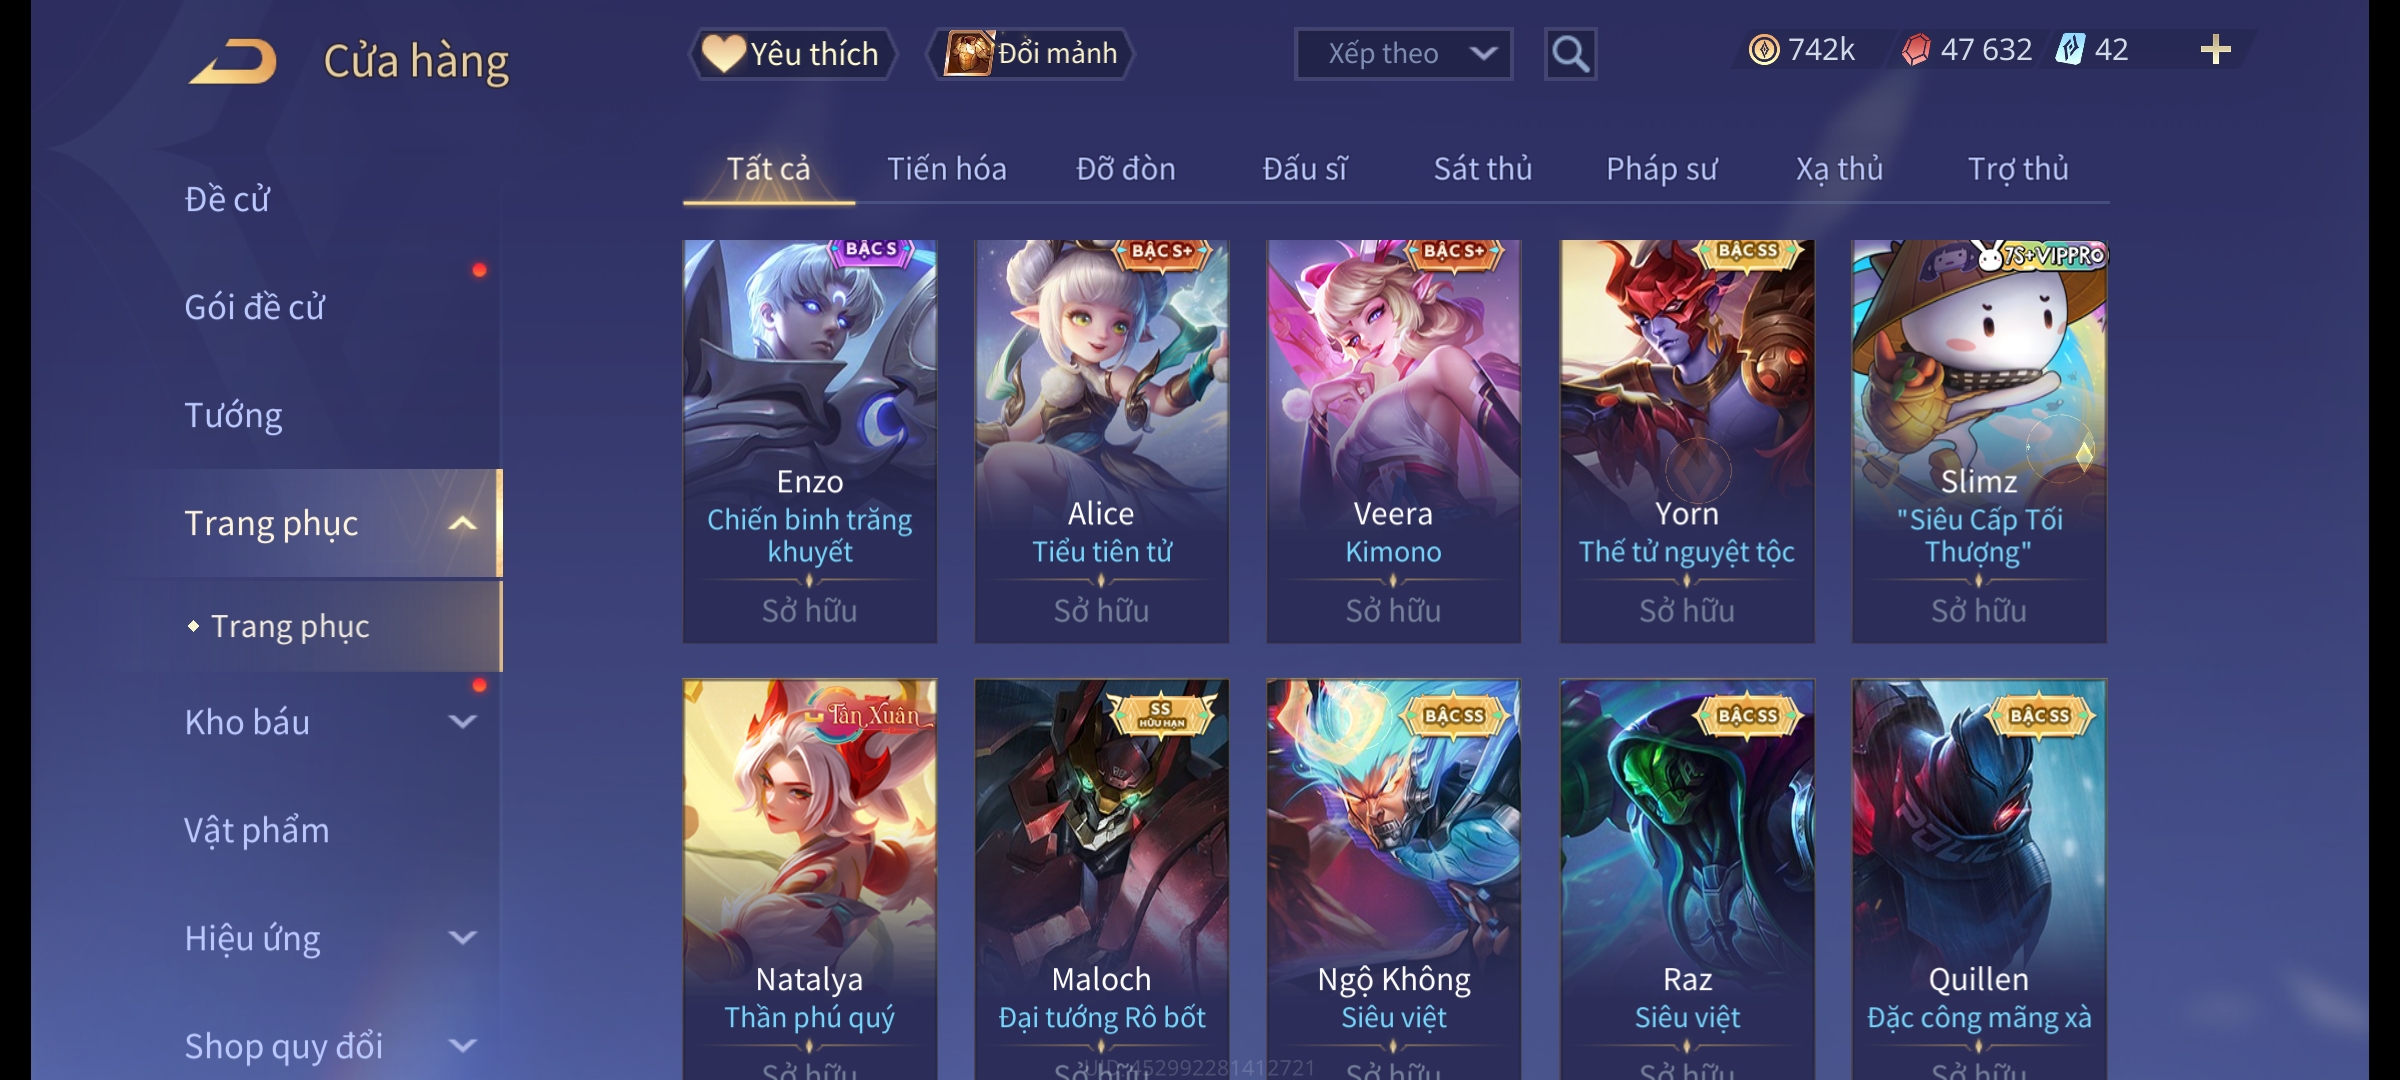Open the Gói đề cử menu
The height and width of the screenshot is (1080, 2400).
[x=254, y=307]
